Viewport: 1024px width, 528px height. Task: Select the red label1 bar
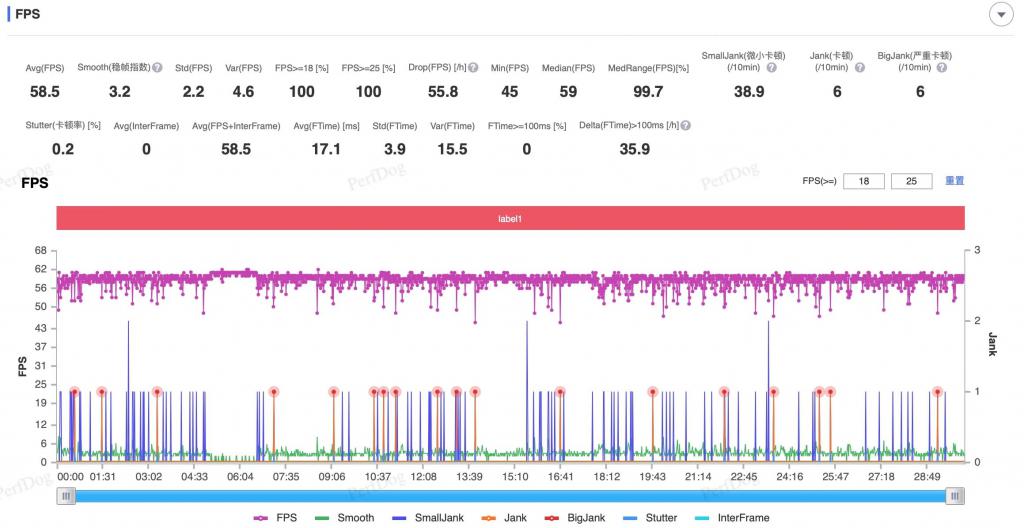(510, 218)
